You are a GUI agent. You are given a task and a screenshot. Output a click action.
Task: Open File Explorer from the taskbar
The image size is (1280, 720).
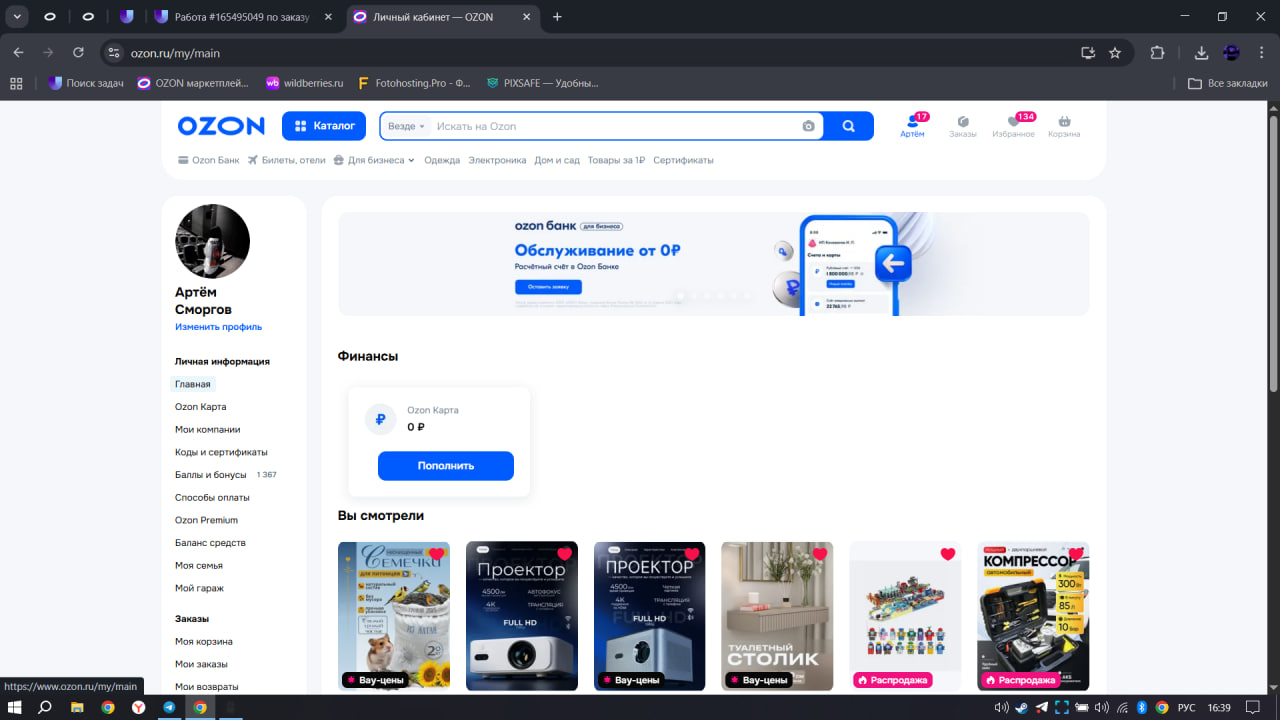tap(76, 707)
